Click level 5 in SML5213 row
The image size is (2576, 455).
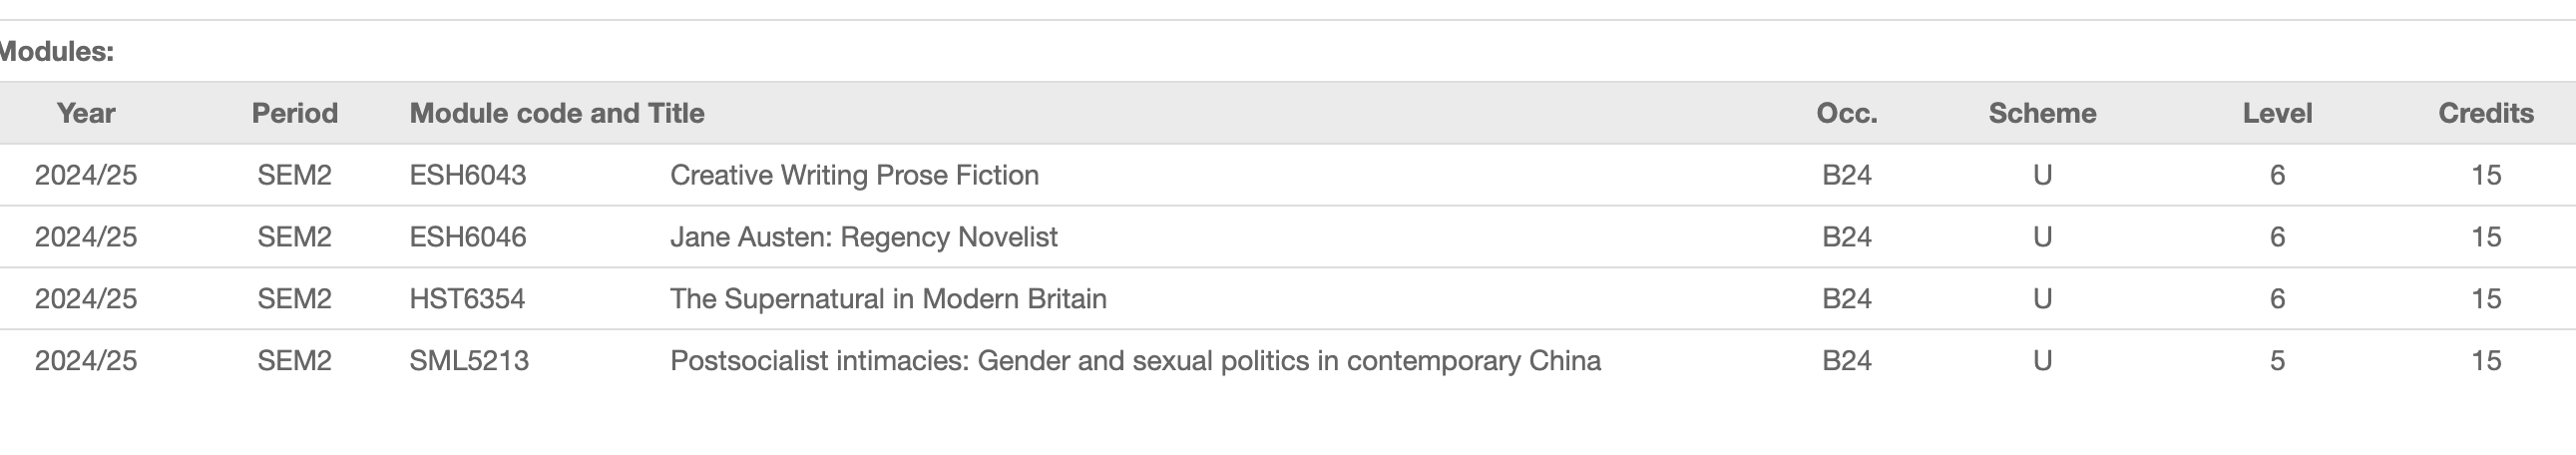(x=2277, y=361)
